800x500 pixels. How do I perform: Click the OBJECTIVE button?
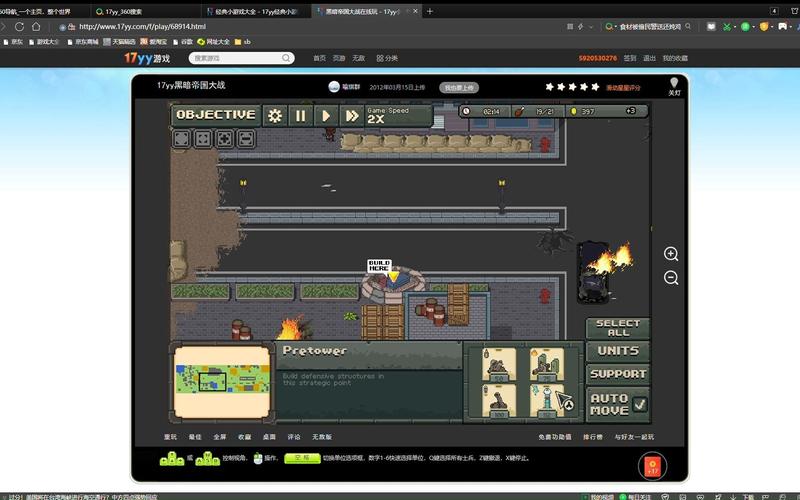click(215, 115)
